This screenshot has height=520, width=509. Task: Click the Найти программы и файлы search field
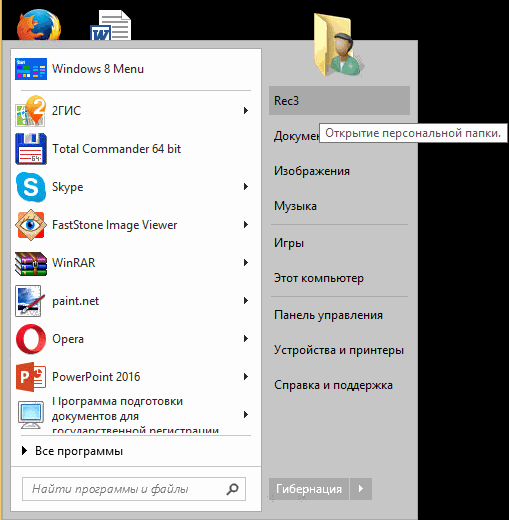pos(134,489)
